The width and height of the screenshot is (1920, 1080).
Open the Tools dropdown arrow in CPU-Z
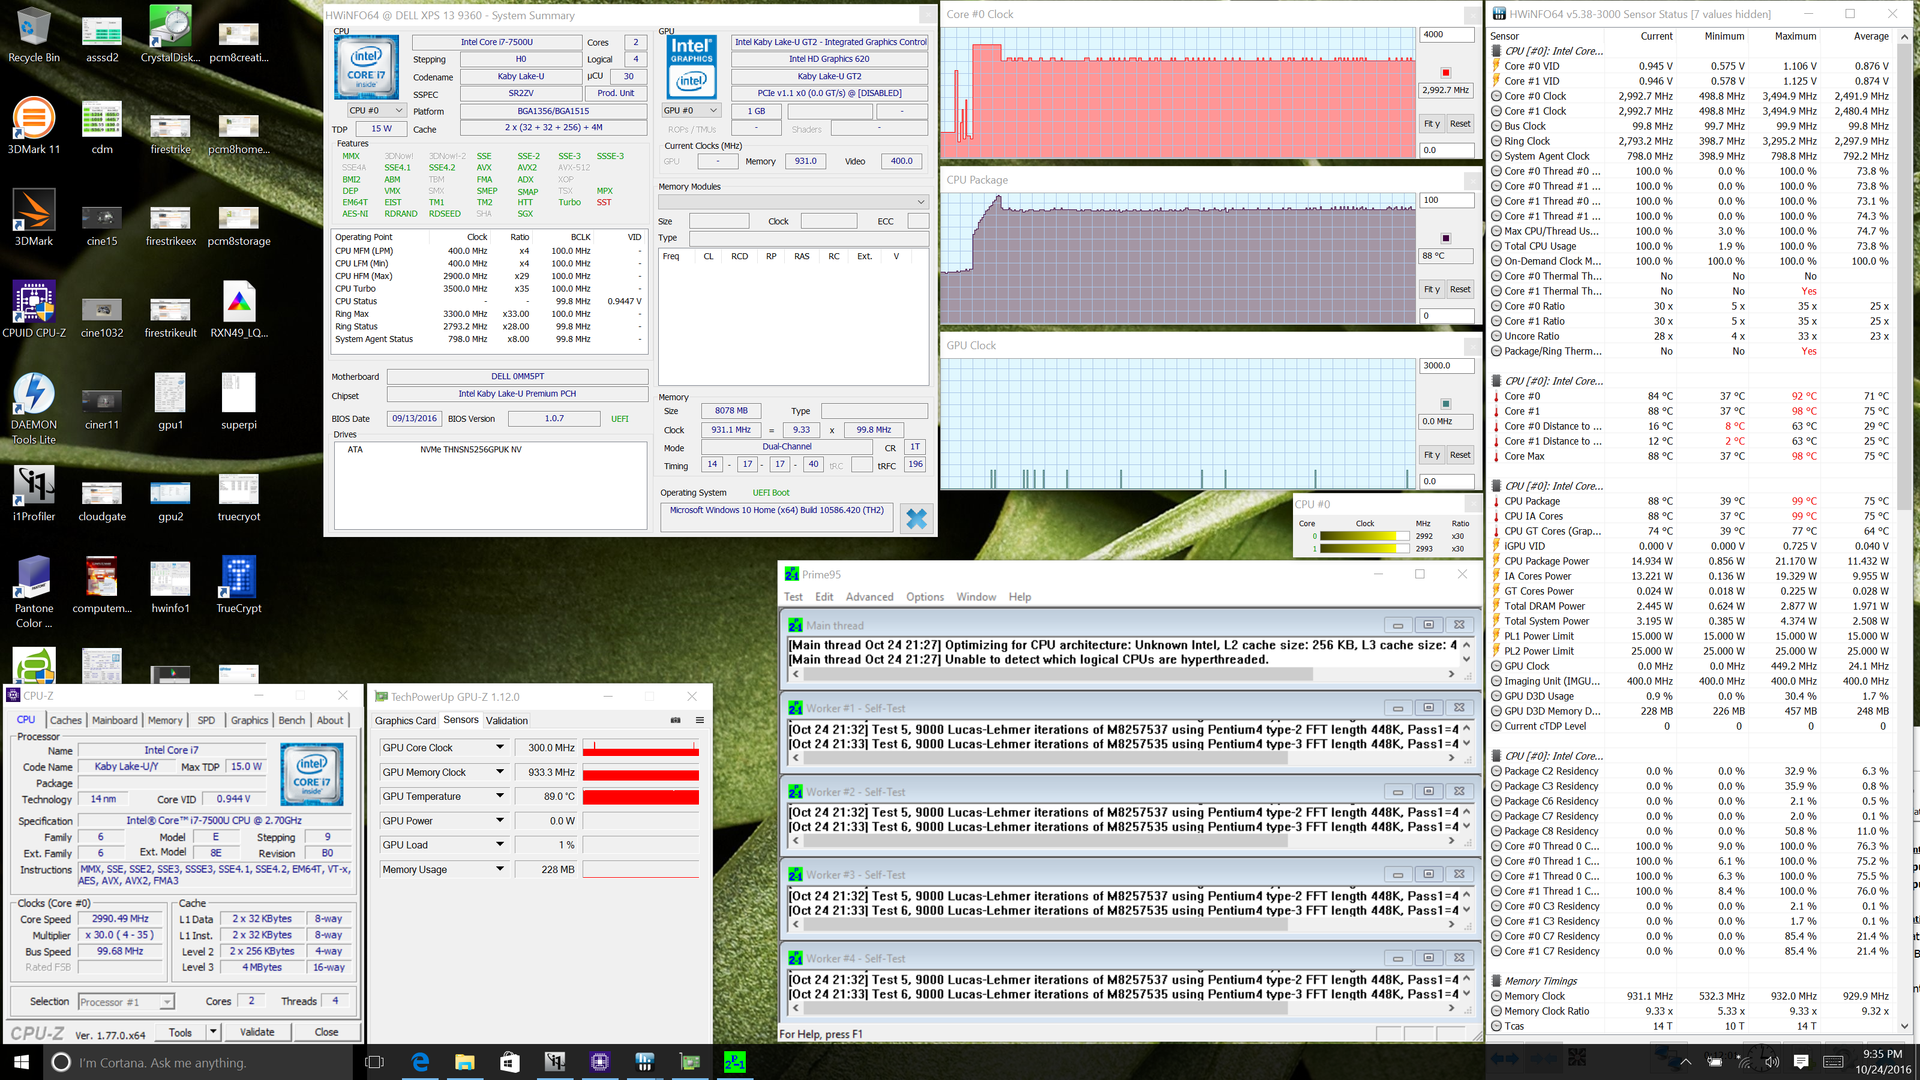[x=213, y=1032]
